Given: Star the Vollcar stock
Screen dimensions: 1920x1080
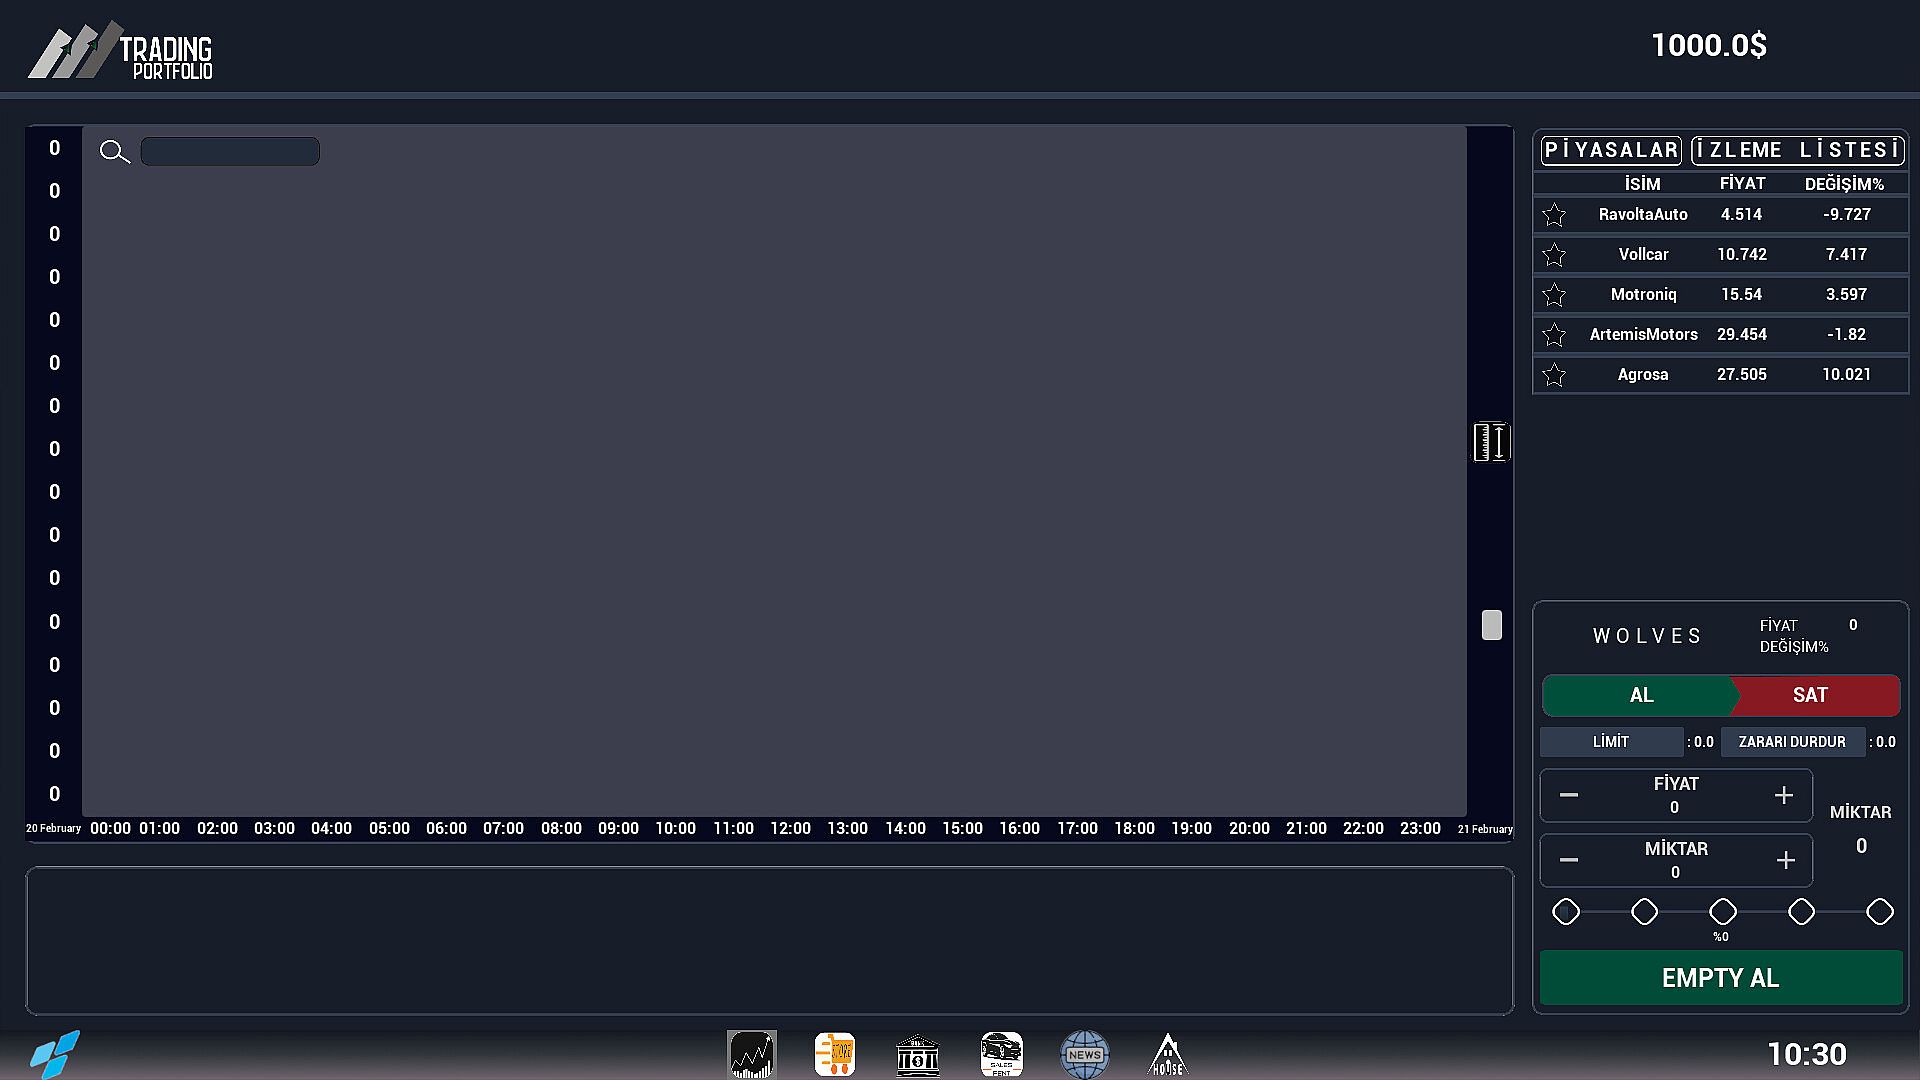Looking at the screenshot, I should point(1554,255).
